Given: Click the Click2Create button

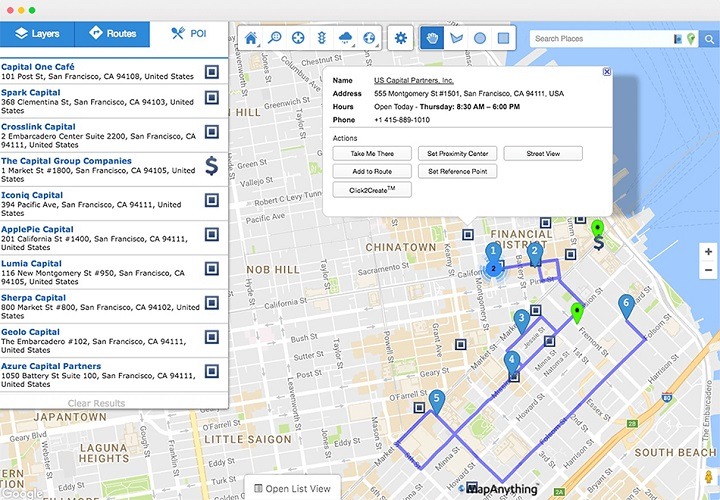Looking at the screenshot, I should coord(372,190).
